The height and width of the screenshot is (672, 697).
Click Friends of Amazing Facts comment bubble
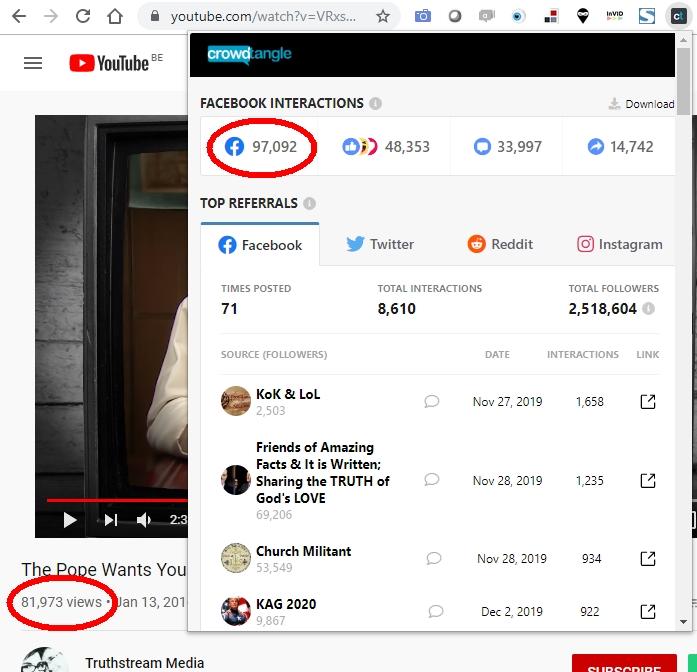[432, 480]
